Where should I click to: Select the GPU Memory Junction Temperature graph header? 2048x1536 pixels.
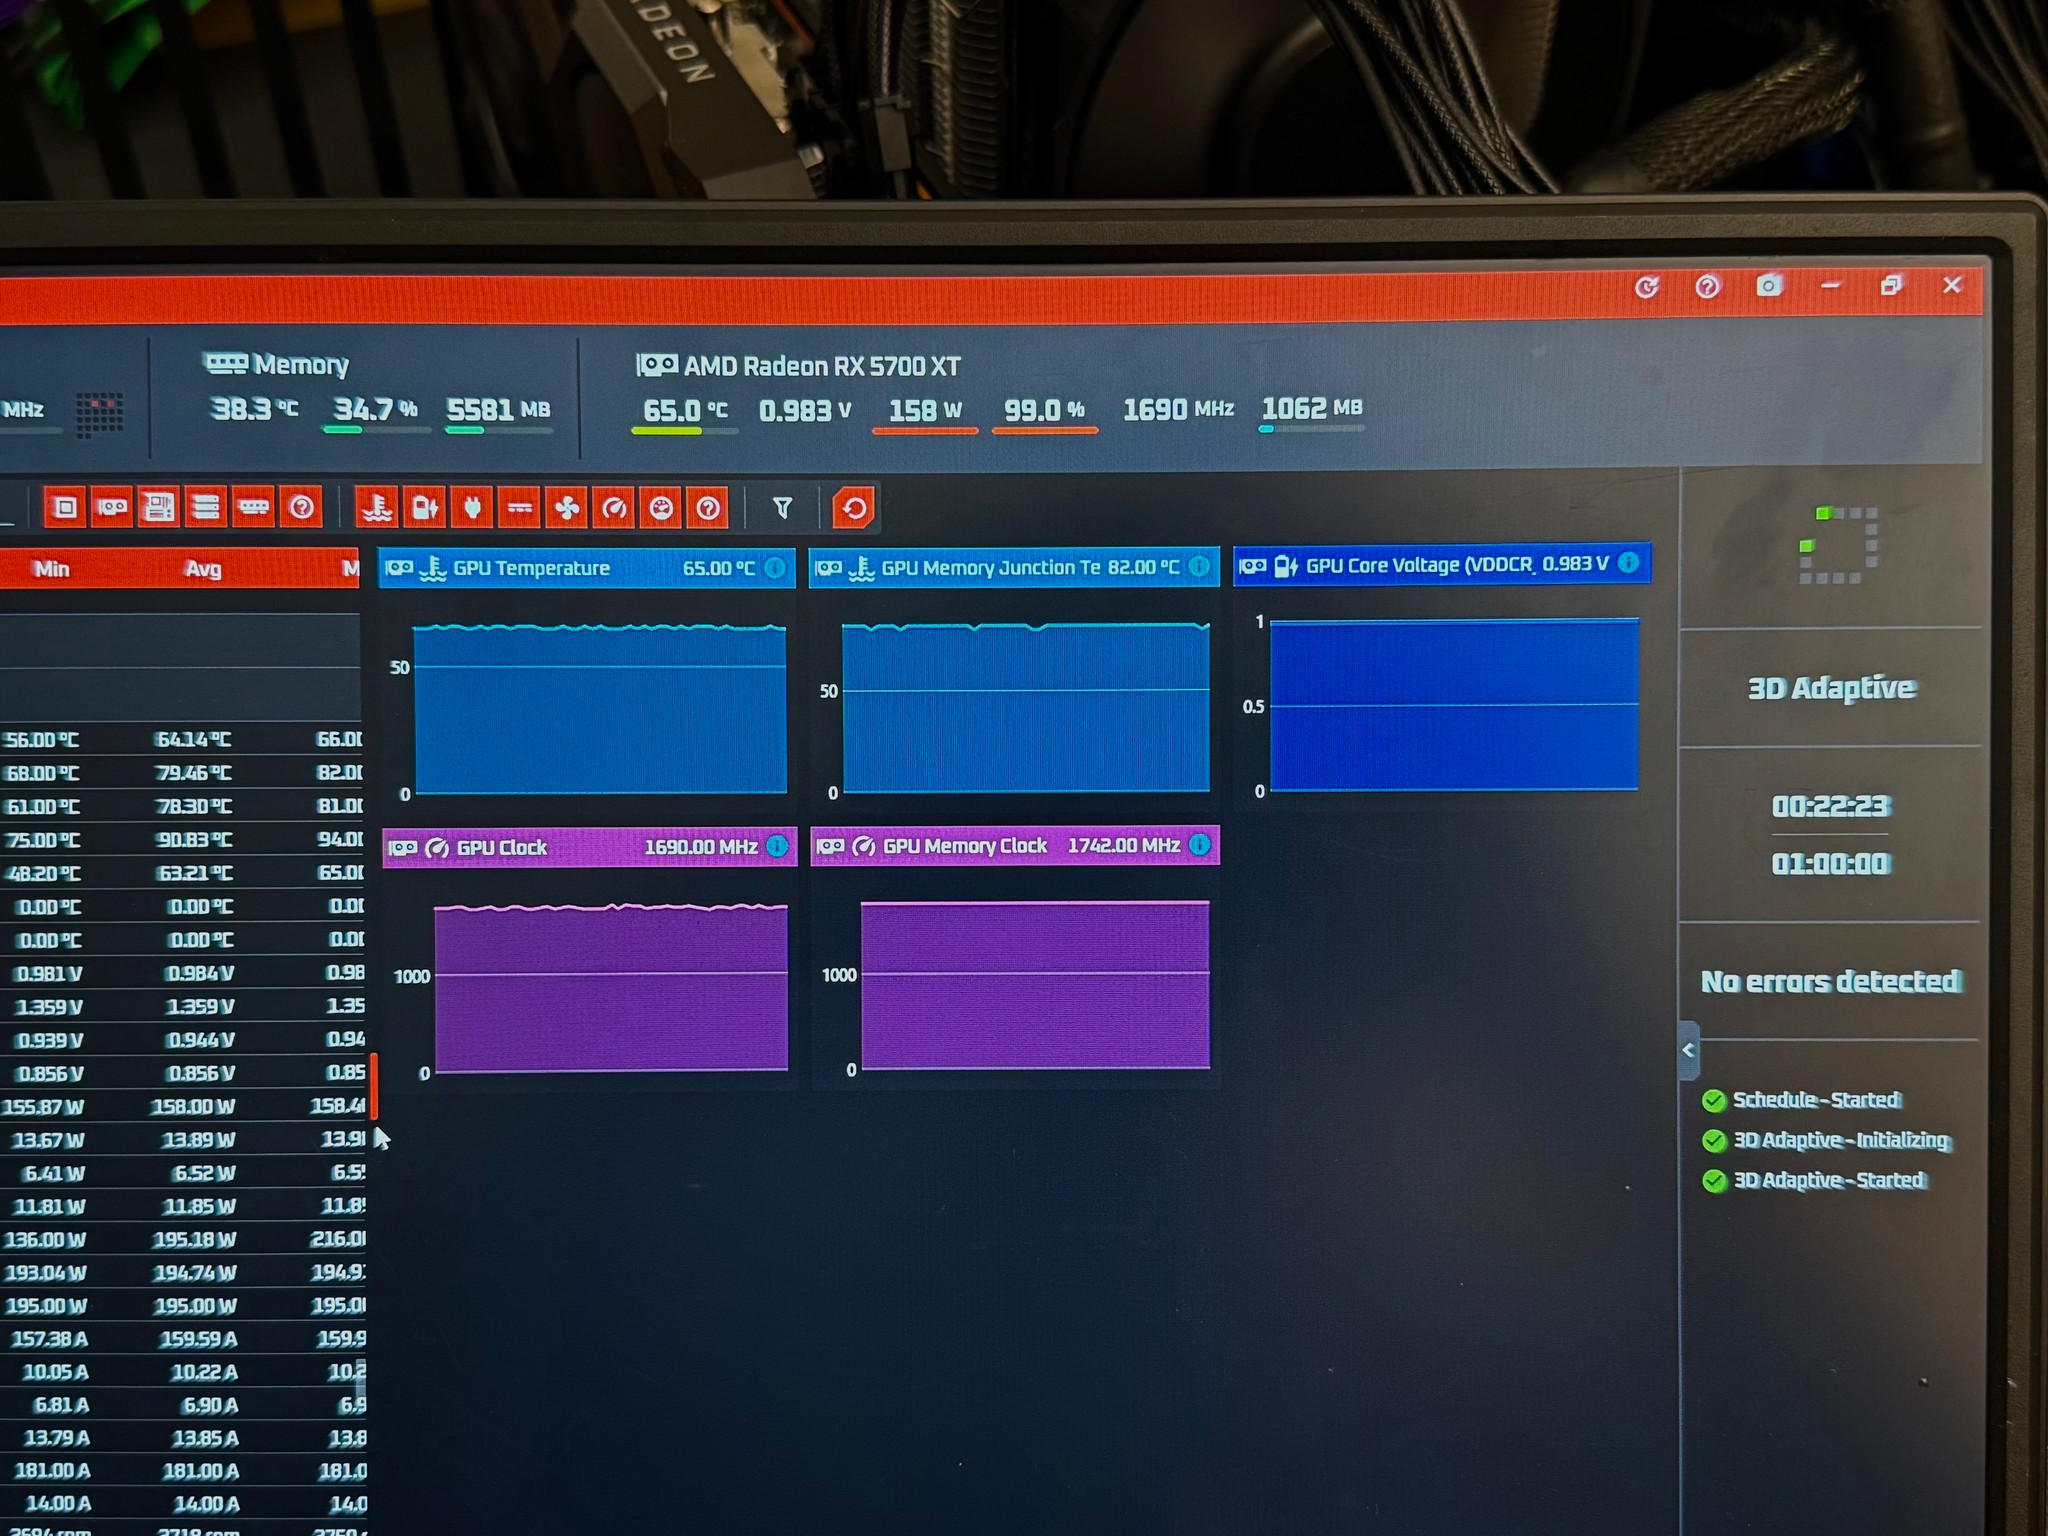[1014, 567]
